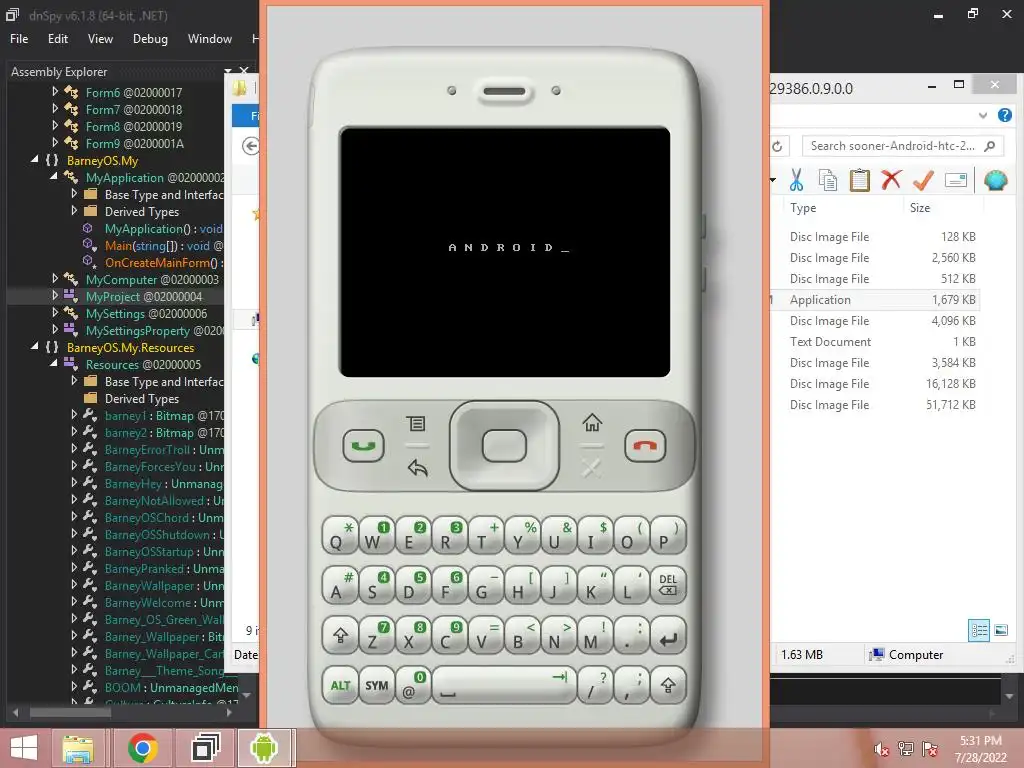The image size is (1024, 768).
Task: Select Main(string[]) method in tree
Action: [x=164, y=246]
